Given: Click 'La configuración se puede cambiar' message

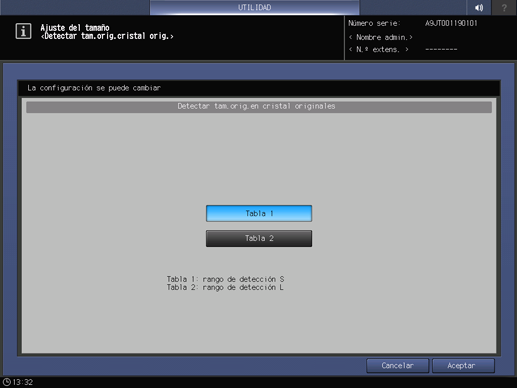Looking at the screenshot, I should 94,88.
